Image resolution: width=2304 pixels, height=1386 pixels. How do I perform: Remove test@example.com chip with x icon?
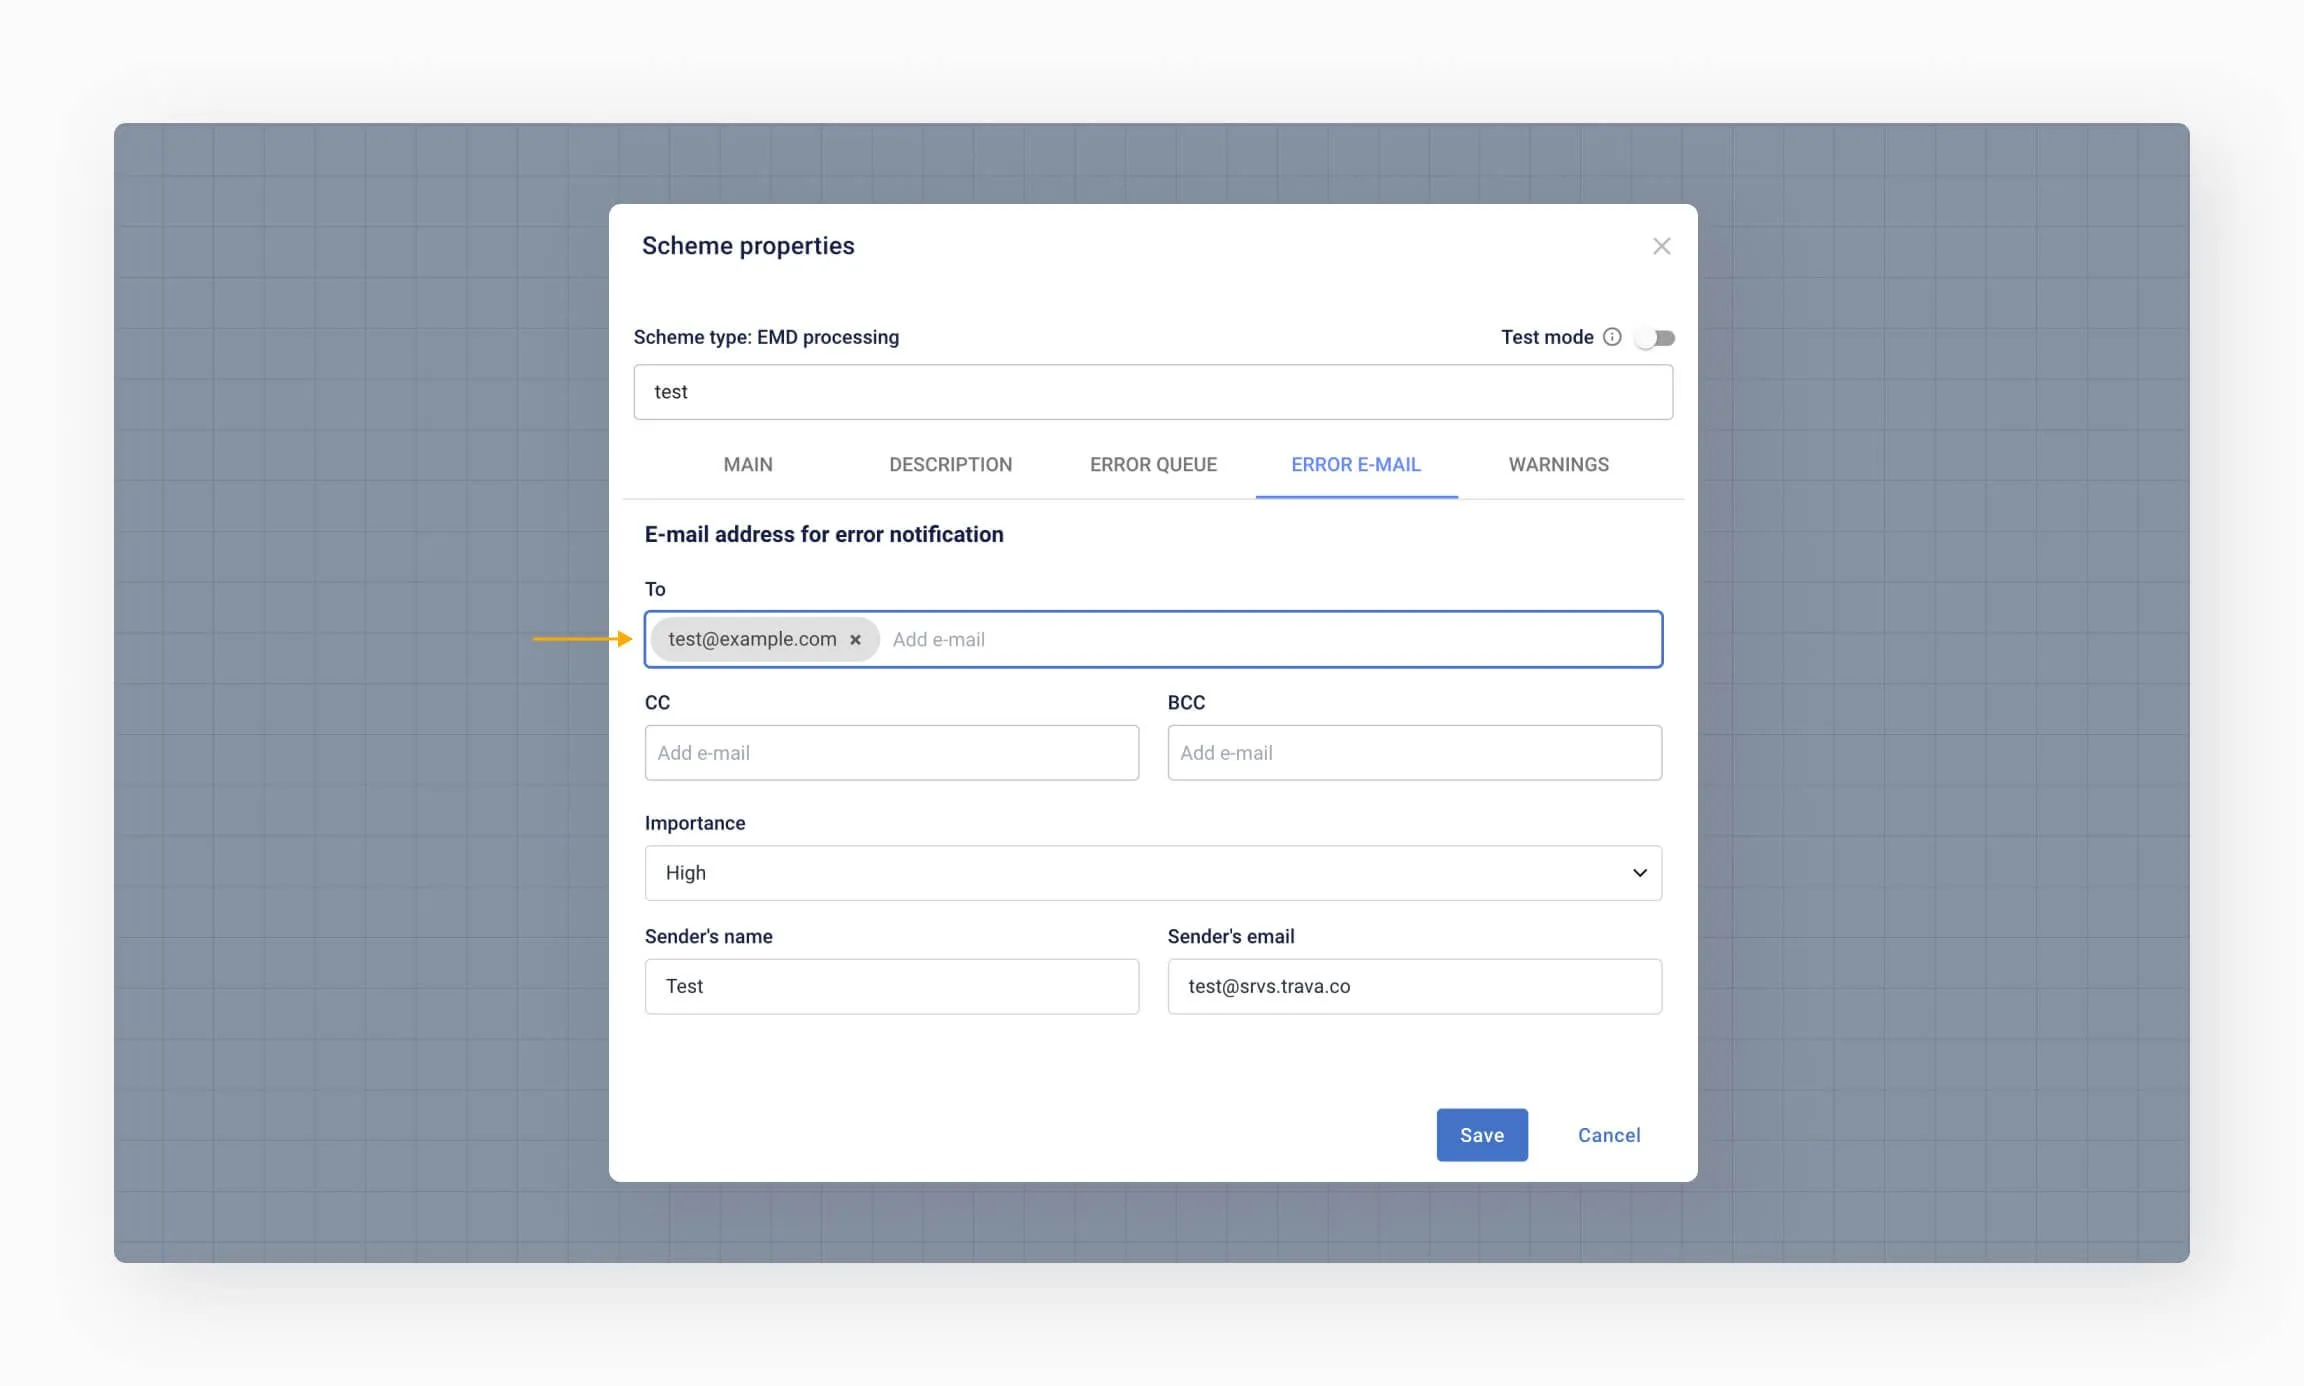pyautogui.click(x=855, y=640)
